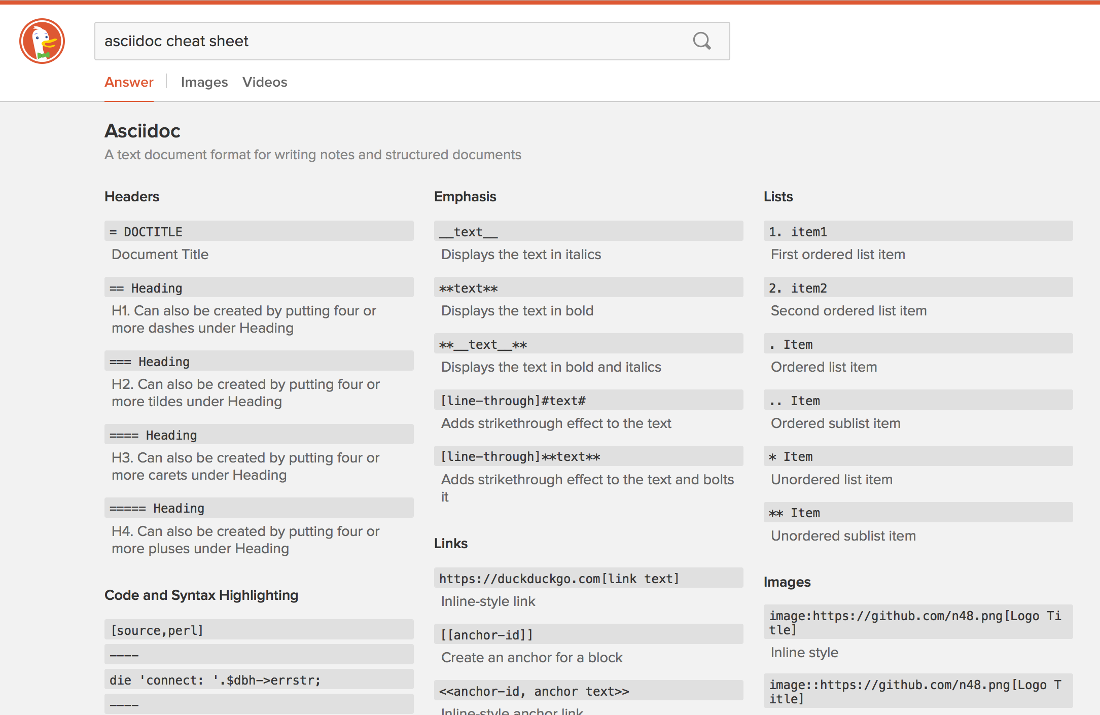The width and height of the screenshot is (1100, 715).
Task: Click the '== Heading' code snippet
Action: point(259,288)
